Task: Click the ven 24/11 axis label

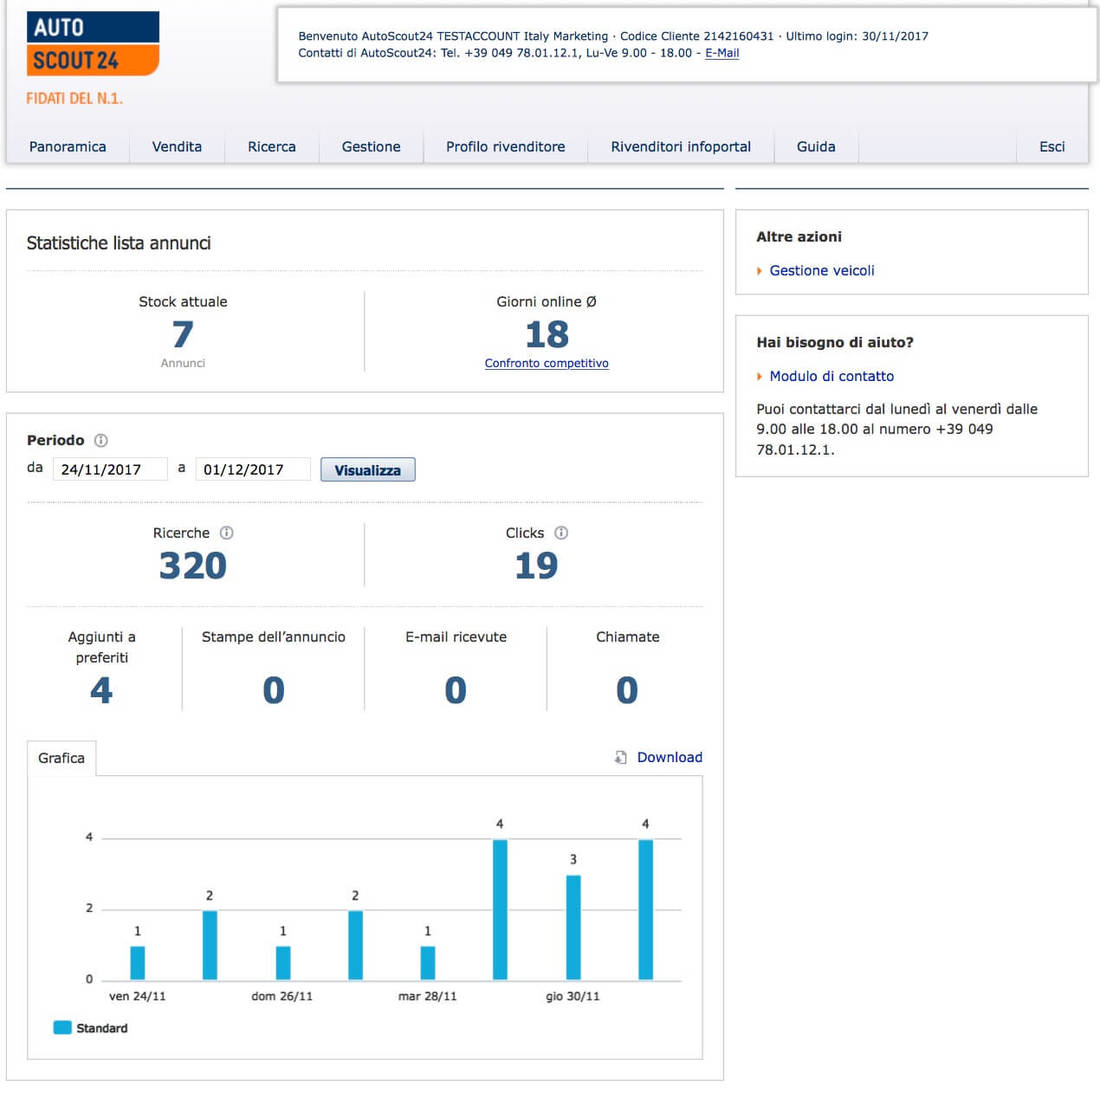Action: (138, 996)
